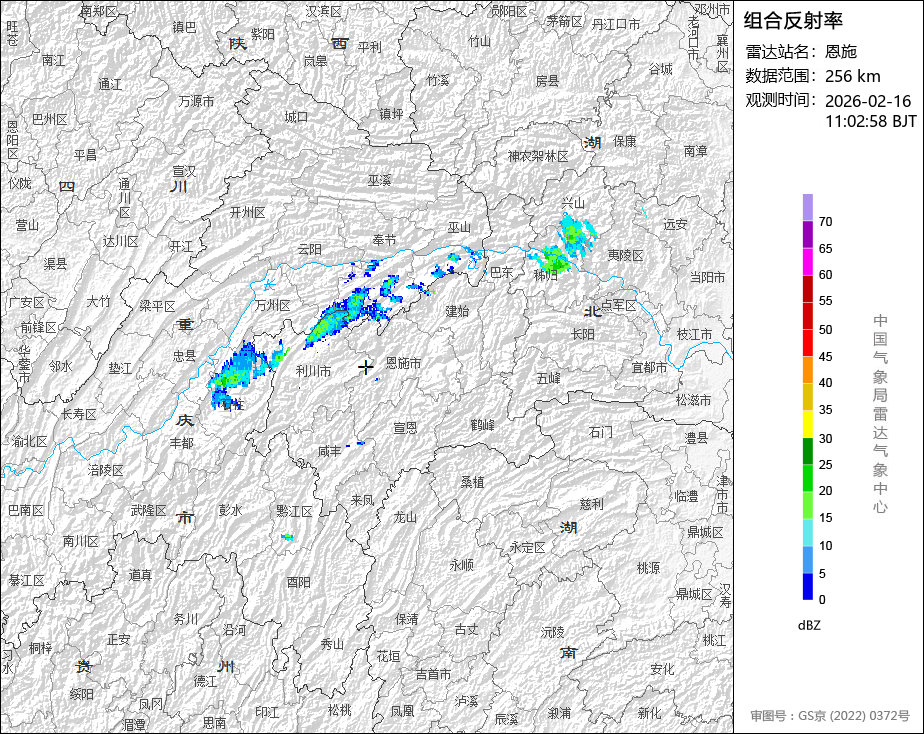Click the legend value 0

point(822,600)
